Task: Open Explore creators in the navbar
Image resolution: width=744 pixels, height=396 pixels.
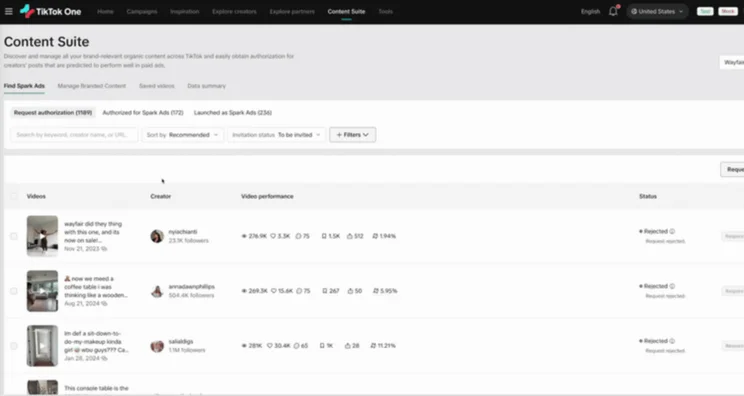Action: (234, 11)
